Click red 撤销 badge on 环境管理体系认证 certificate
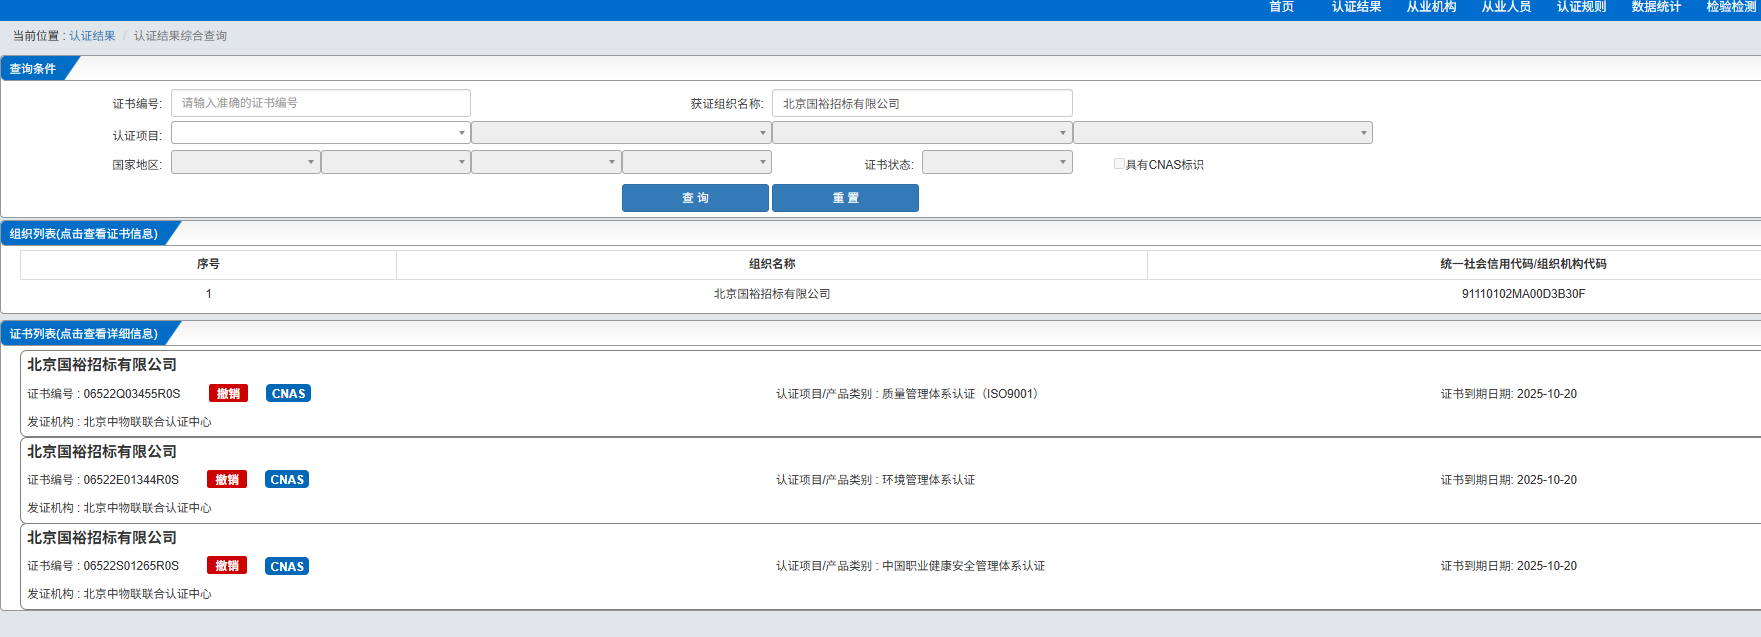The width and height of the screenshot is (1761, 637). click(227, 480)
